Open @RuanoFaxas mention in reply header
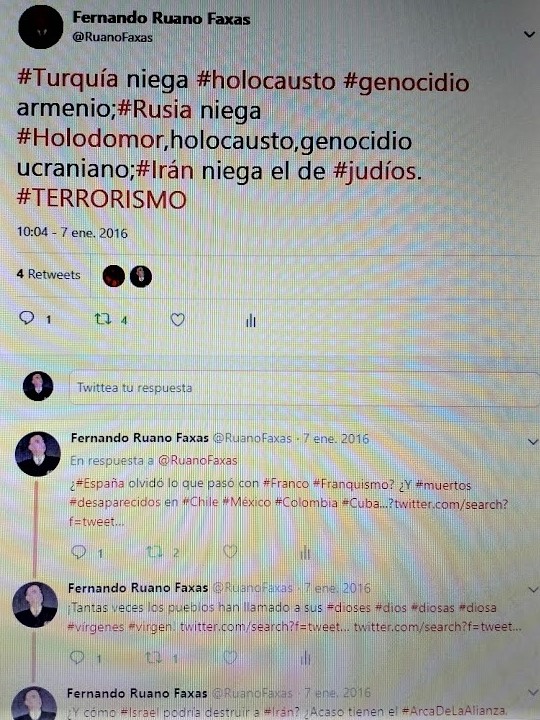The height and width of the screenshot is (720, 540). click(197, 460)
